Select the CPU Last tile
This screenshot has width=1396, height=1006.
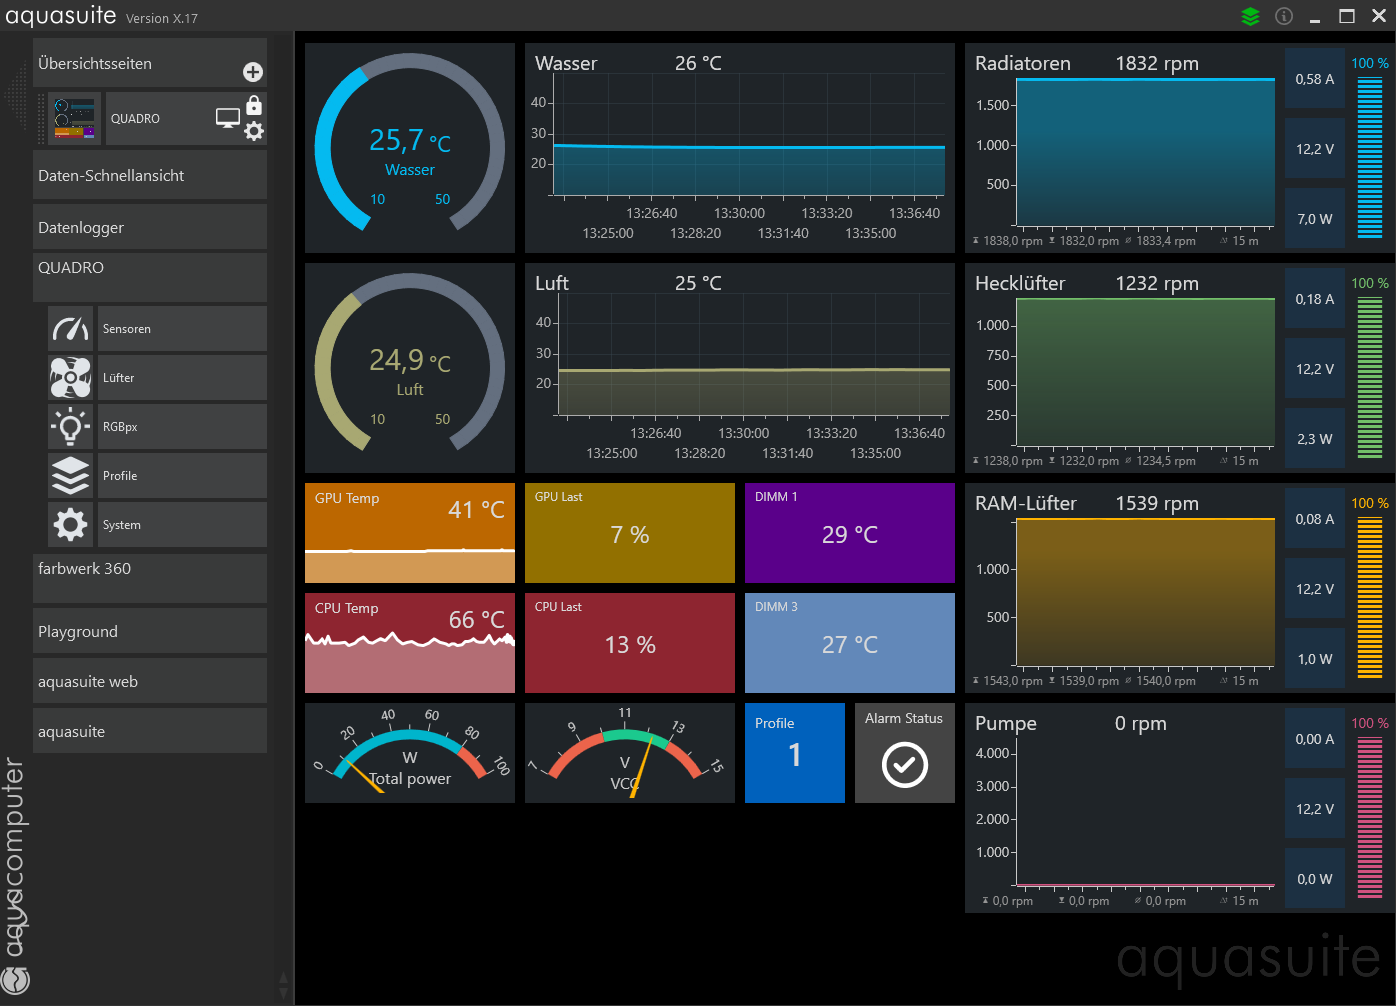point(630,643)
